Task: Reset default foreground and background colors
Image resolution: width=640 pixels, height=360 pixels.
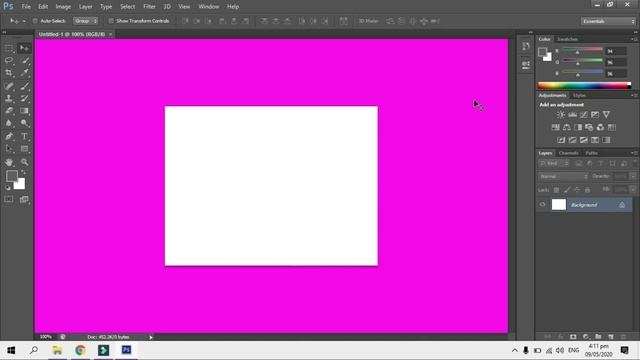Action: [8, 188]
